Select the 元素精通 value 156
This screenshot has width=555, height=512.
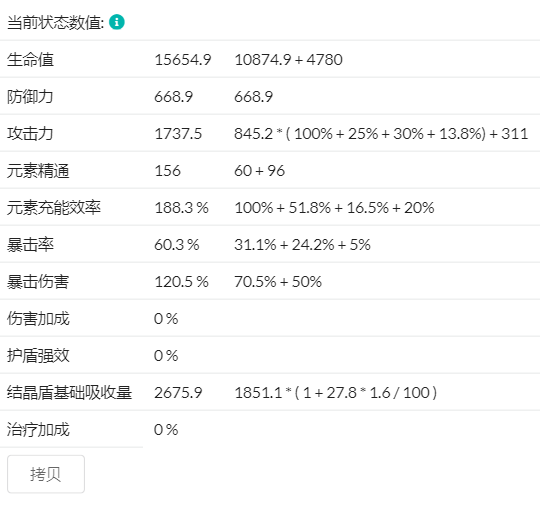(x=167, y=171)
